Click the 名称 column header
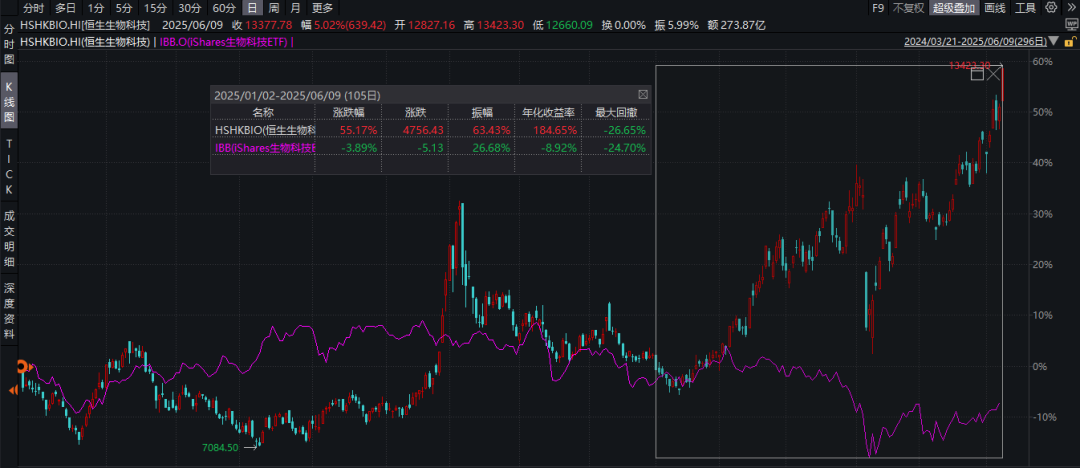The height and width of the screenshot is (468, 1080). (262, 112)
